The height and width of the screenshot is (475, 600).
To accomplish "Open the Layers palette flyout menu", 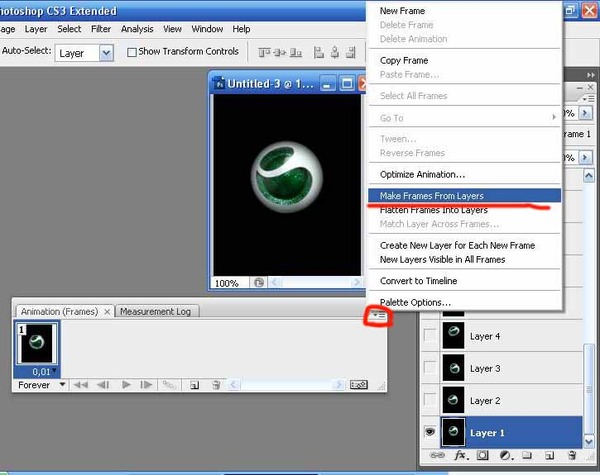I will coord(588,99).
